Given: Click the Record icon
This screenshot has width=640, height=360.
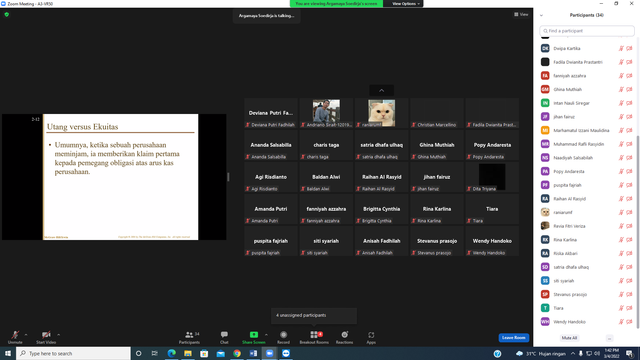Looking at the screenshot, I should click(x=283, y=335).
